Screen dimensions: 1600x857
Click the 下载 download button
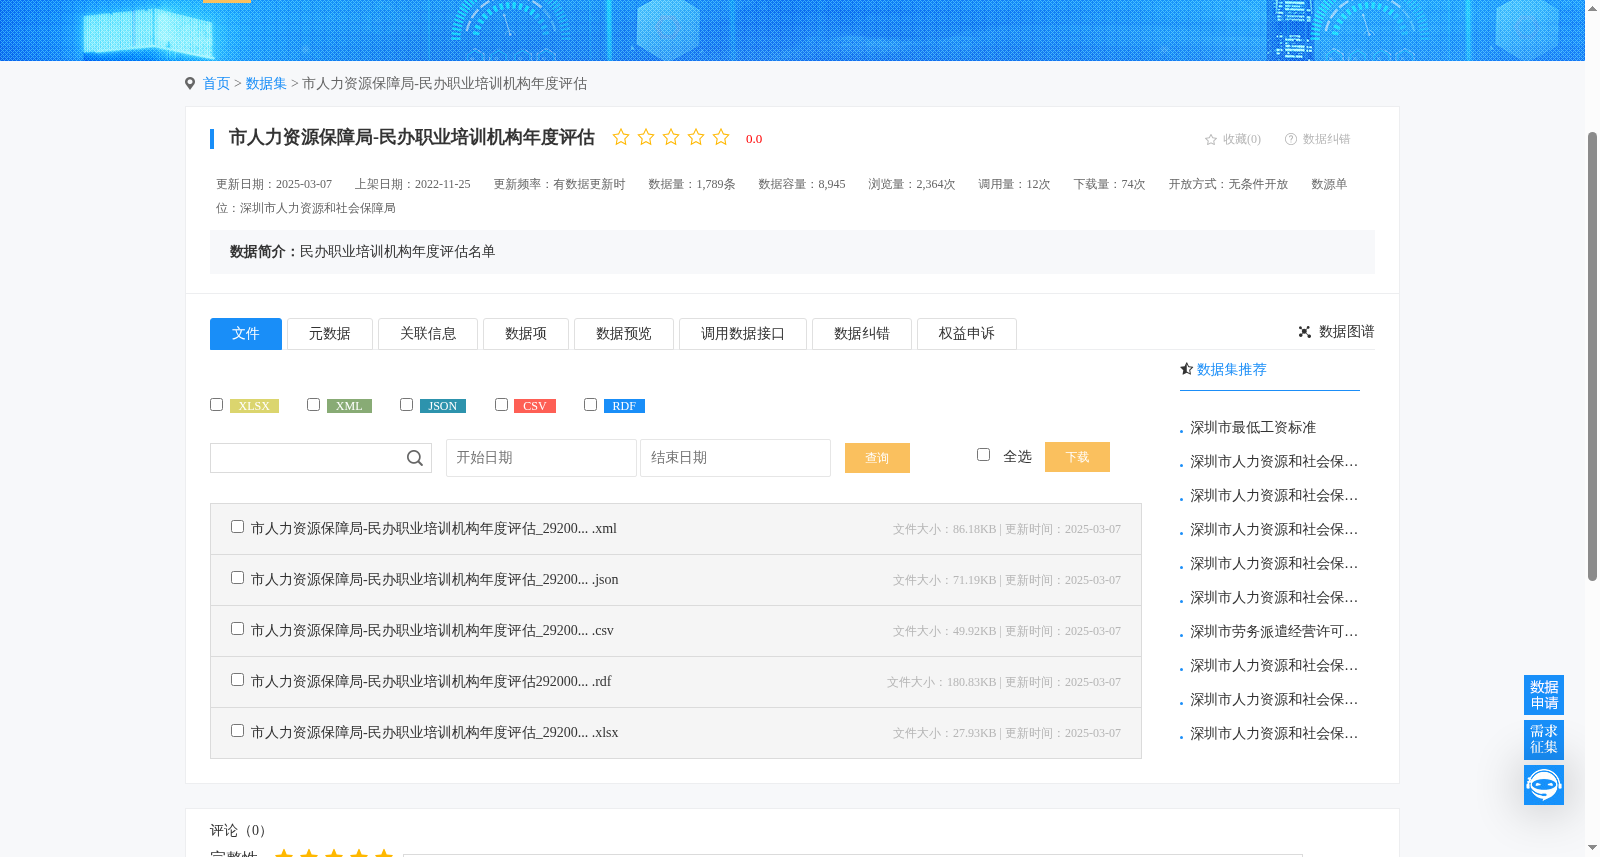point(1077,457)
